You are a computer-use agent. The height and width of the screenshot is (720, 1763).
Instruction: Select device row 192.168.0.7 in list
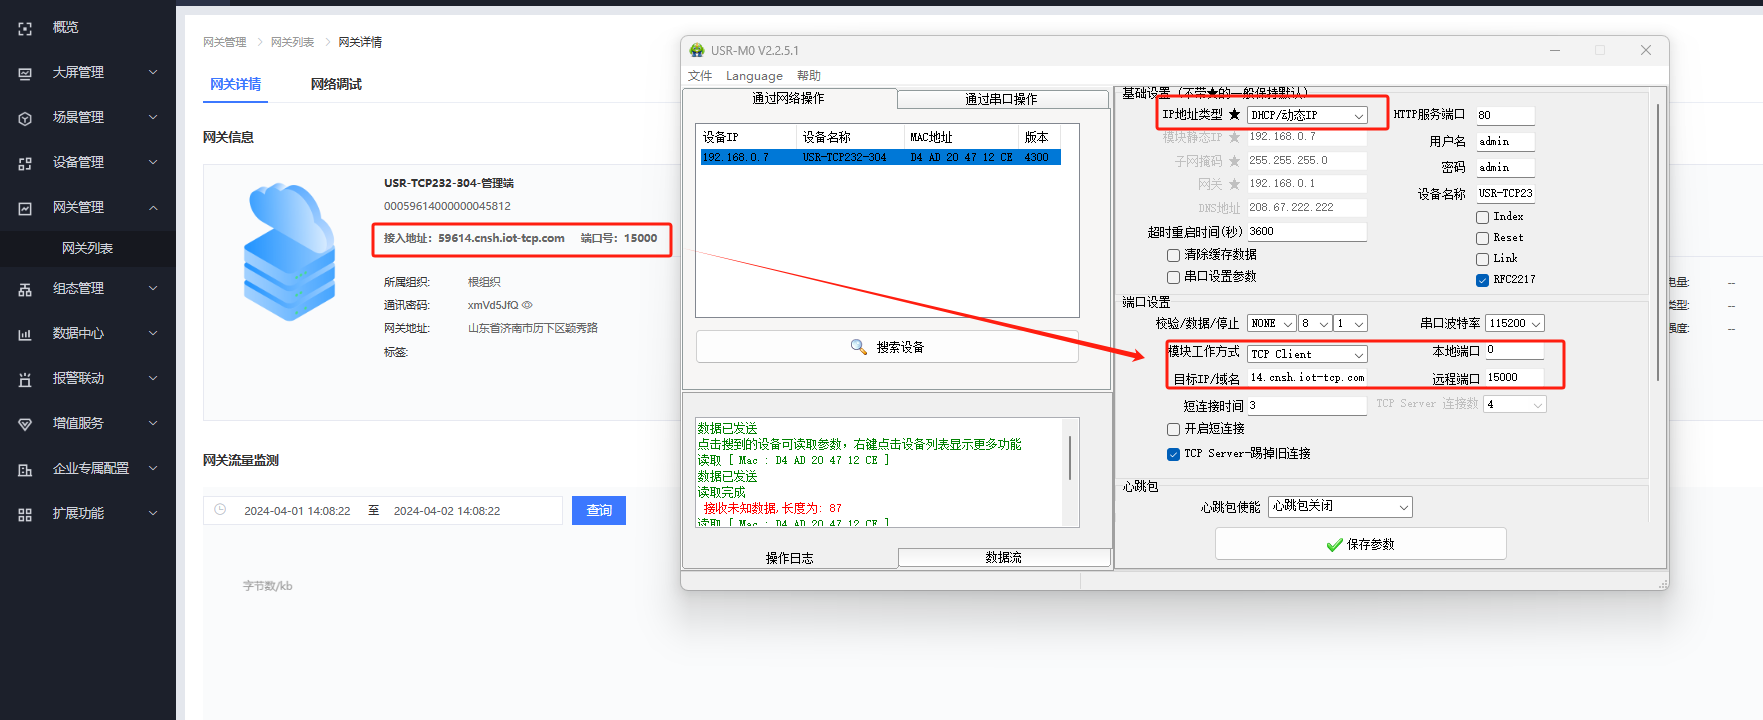pos(880,157)
